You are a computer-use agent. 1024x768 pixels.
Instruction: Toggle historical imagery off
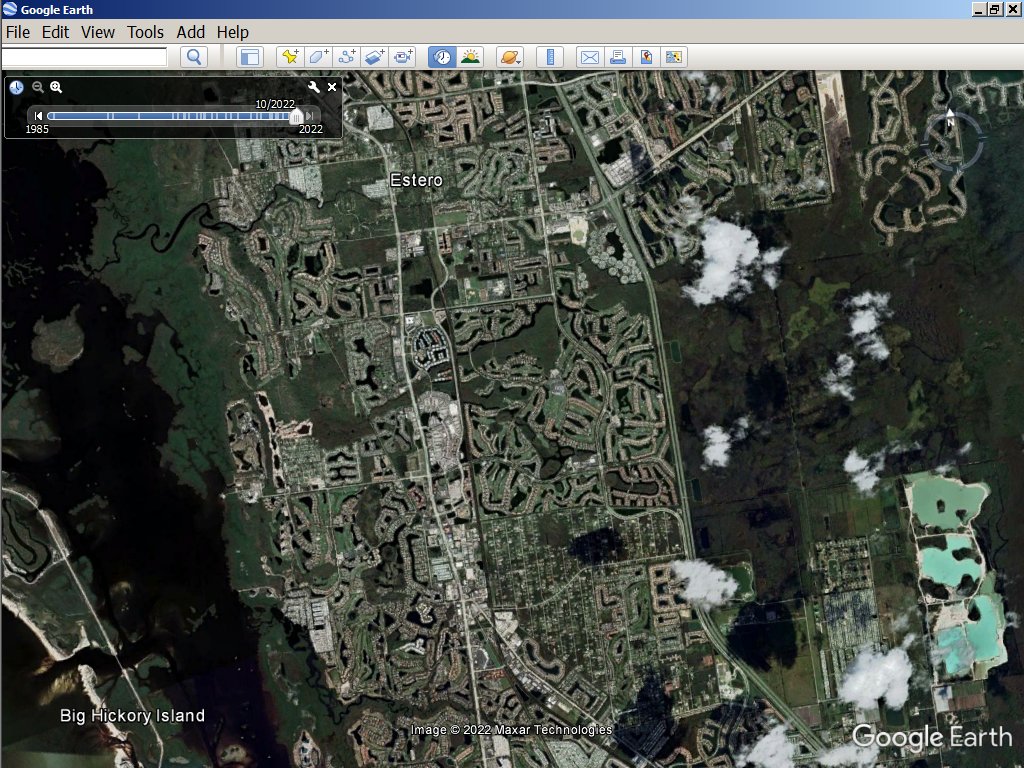[441, 57]
